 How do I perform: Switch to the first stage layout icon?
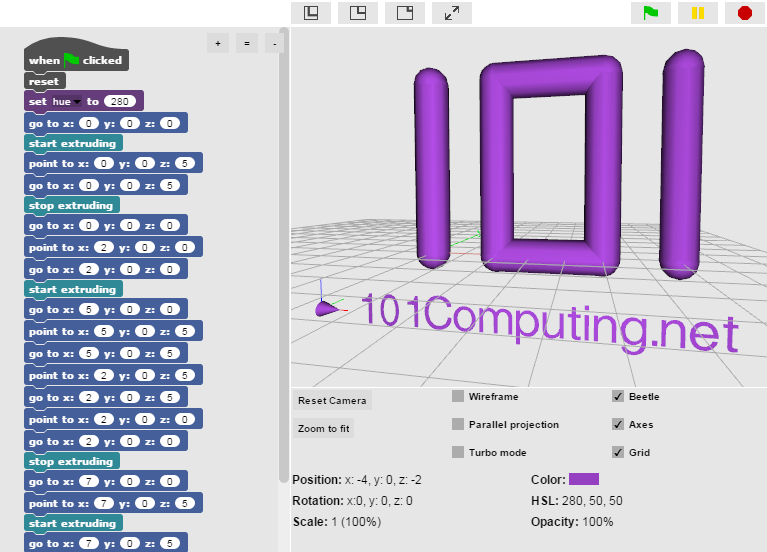311,13
